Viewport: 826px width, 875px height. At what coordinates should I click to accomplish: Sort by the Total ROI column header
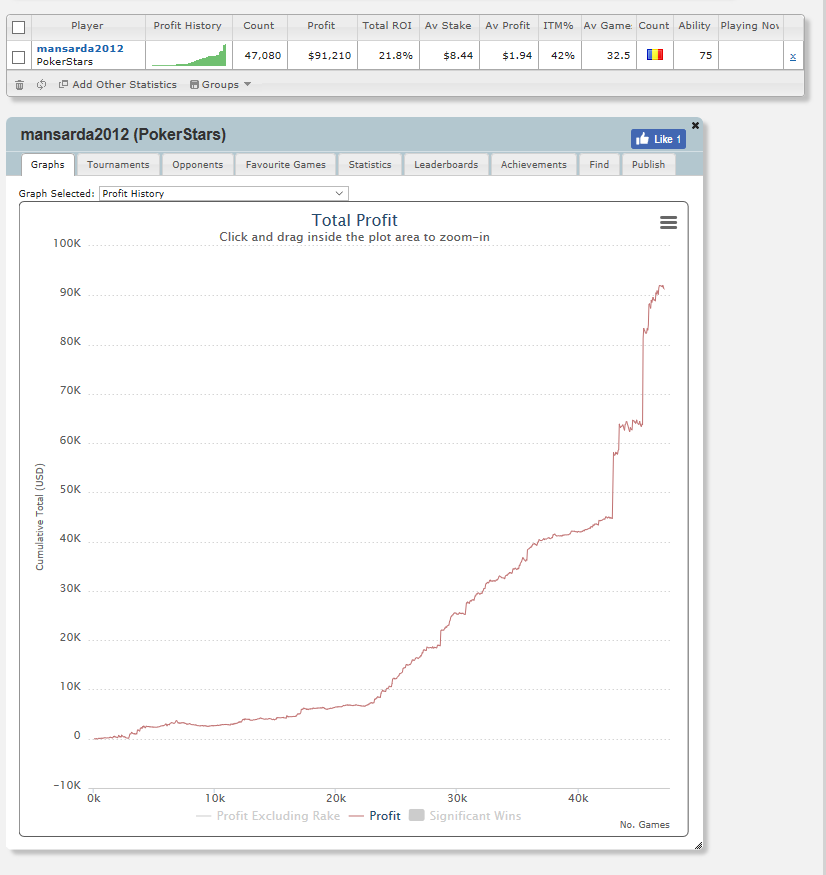coord(387,26)
